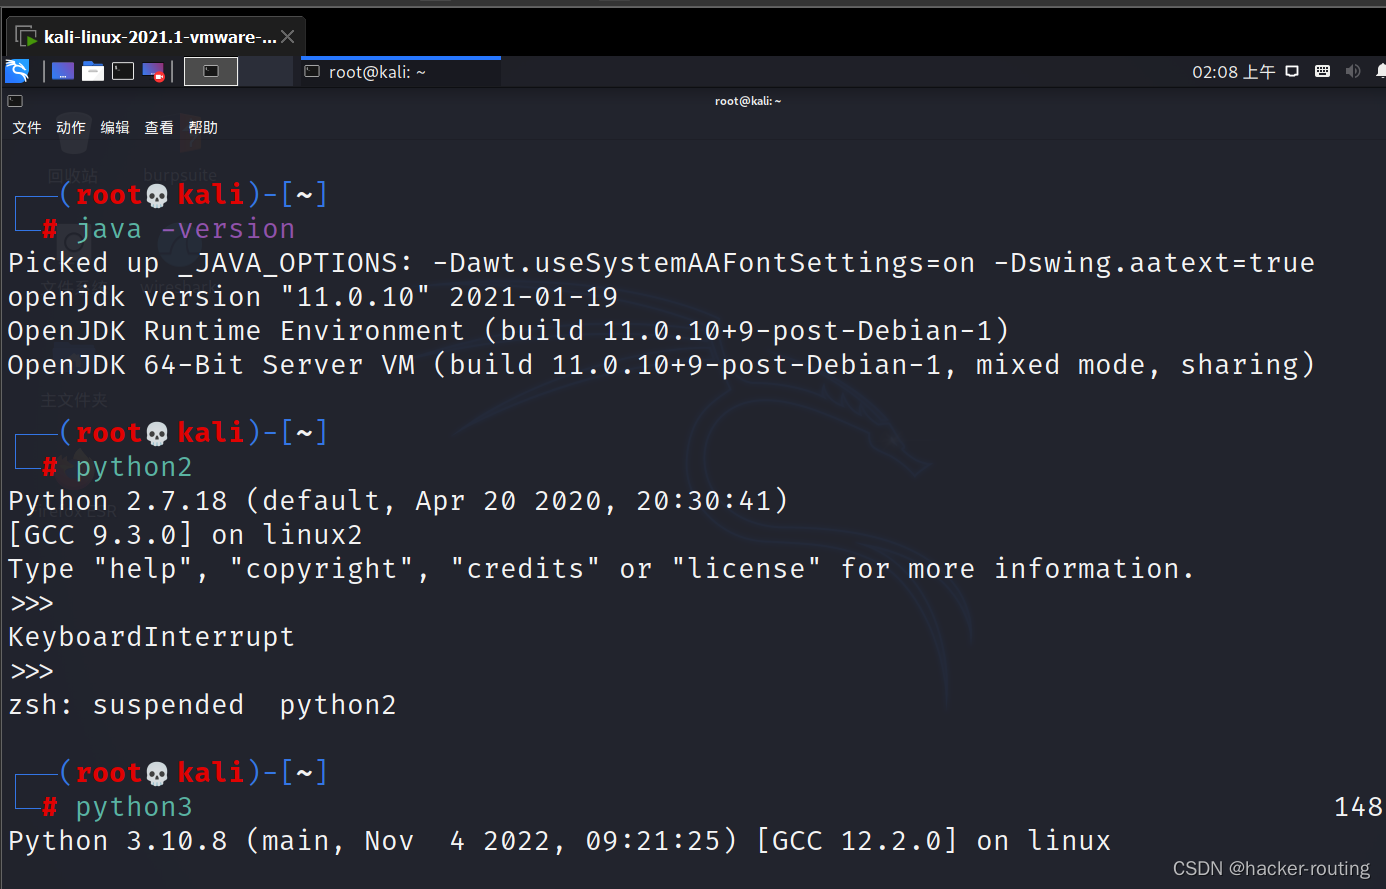Open the 帮助 menu
This screenshot has height=889, width=1386.
[203, 127]
